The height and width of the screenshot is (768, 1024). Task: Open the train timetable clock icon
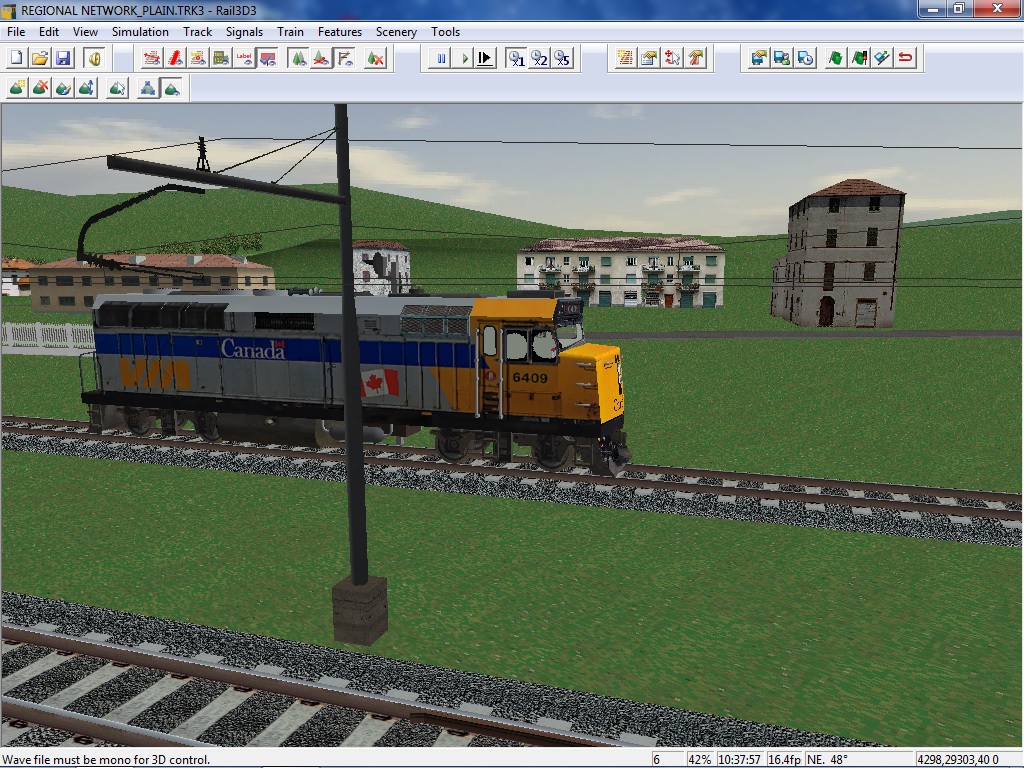coord(805,58)
